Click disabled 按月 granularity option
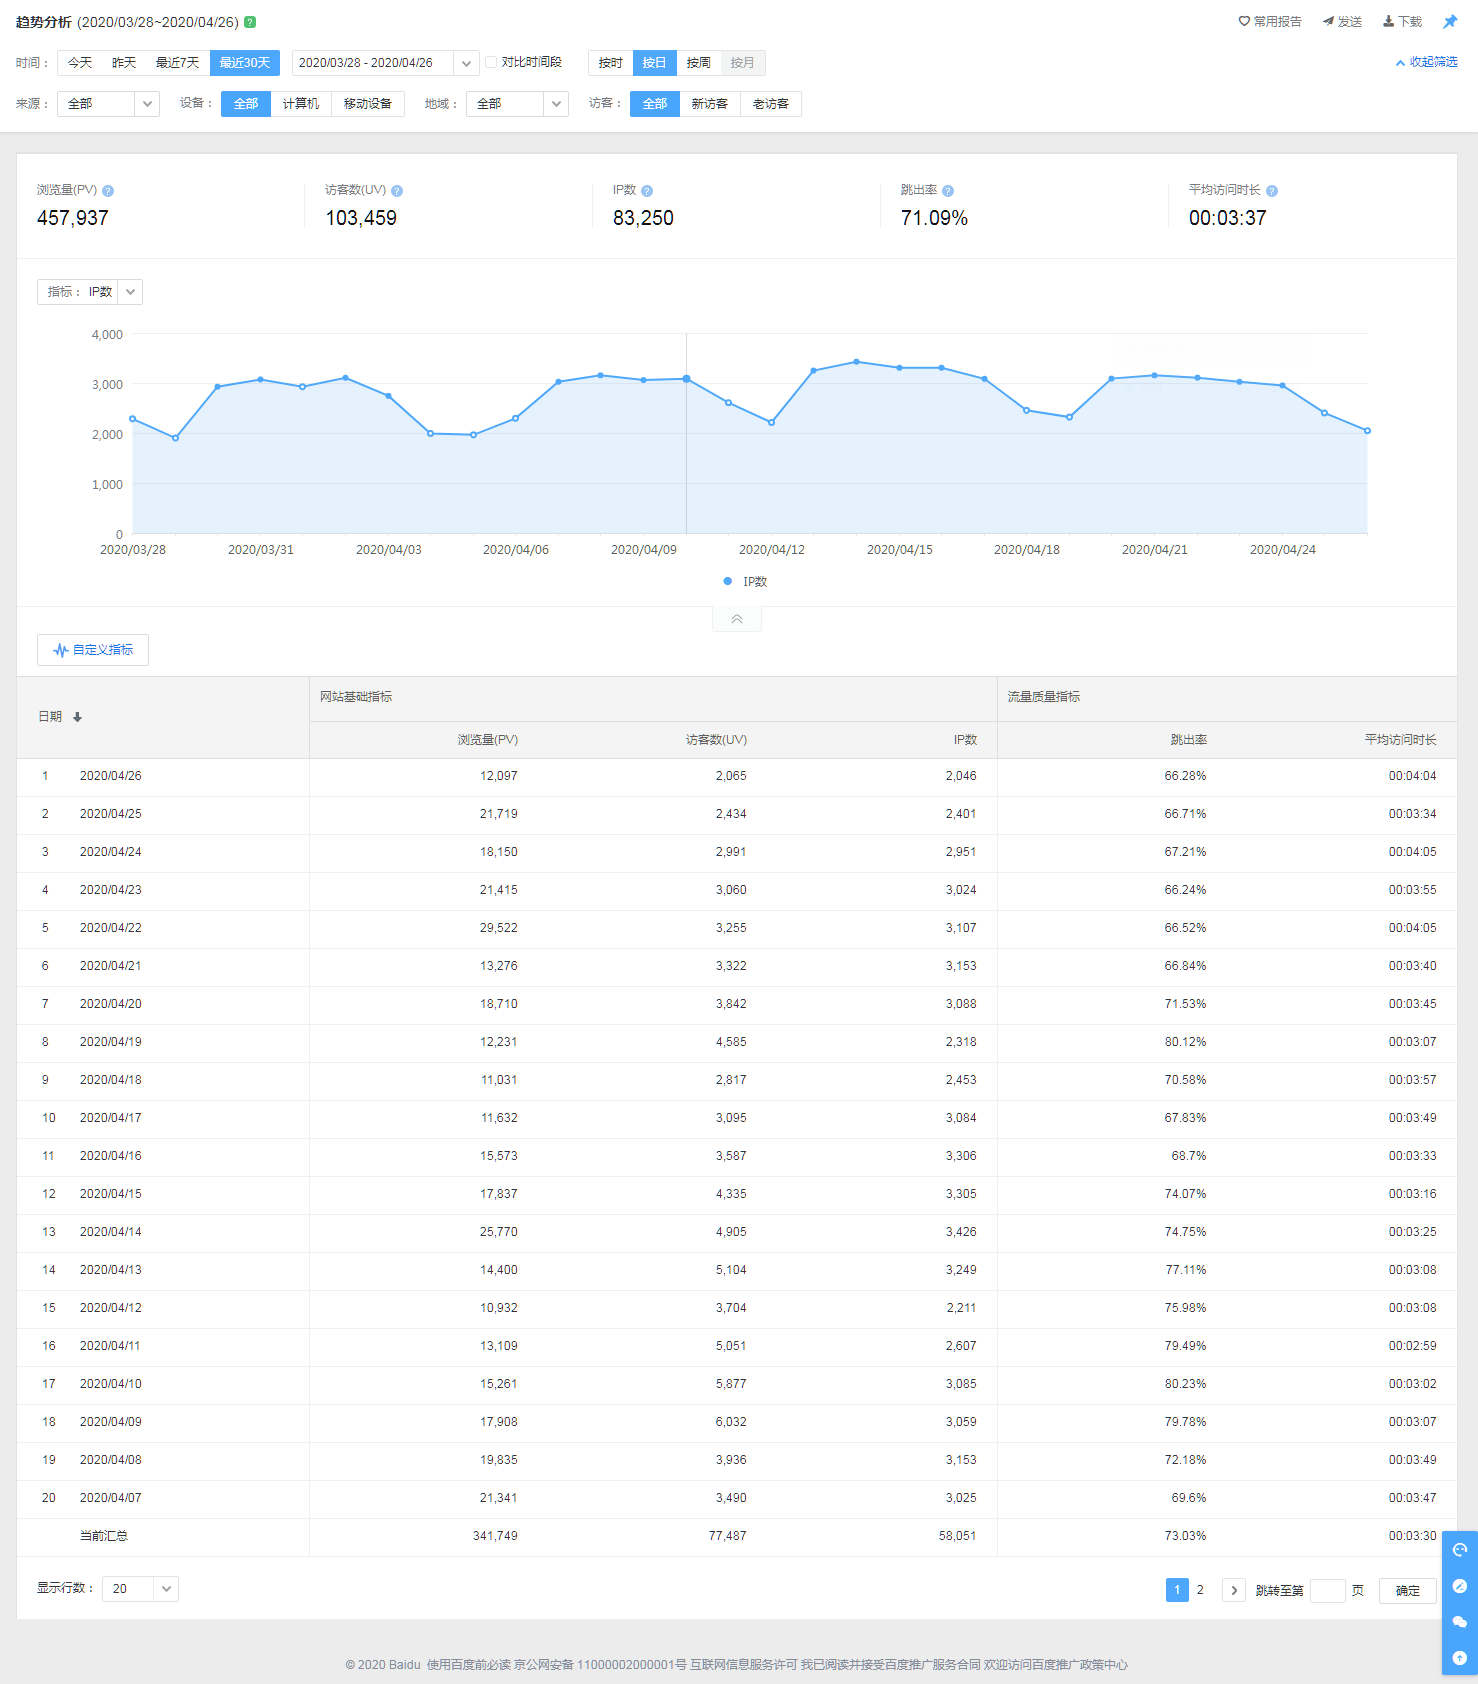The height and width of the screenshot is (1684, 1478). [743, 63]
